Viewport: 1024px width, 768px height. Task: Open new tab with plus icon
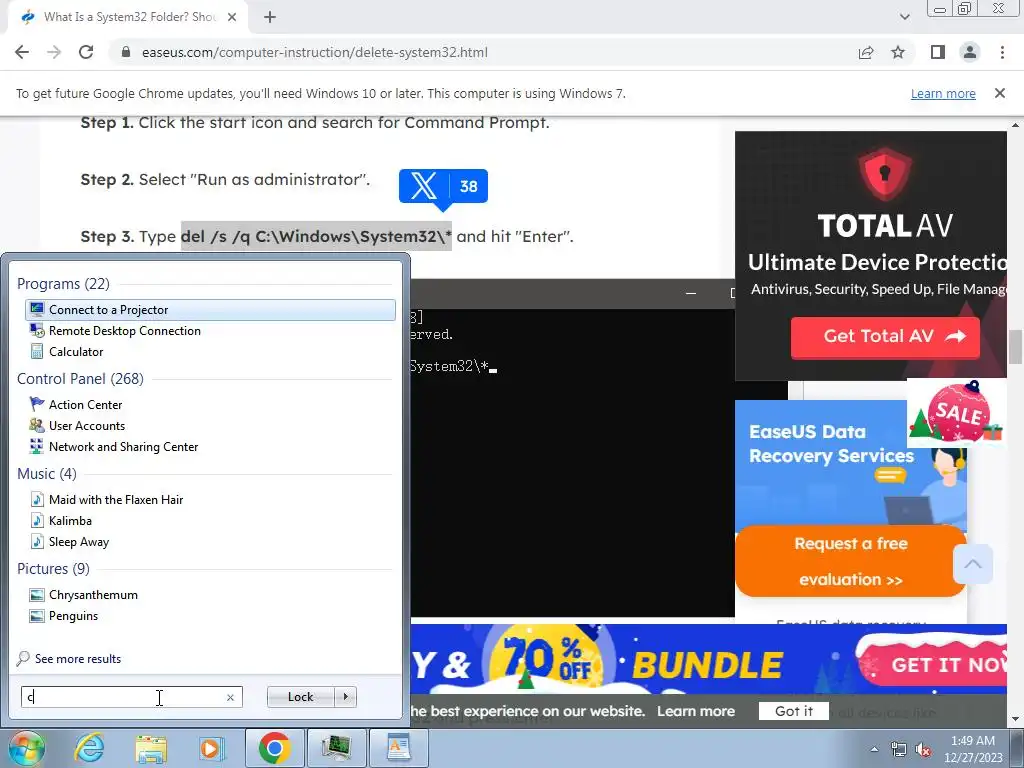click(x=270, y=17)
